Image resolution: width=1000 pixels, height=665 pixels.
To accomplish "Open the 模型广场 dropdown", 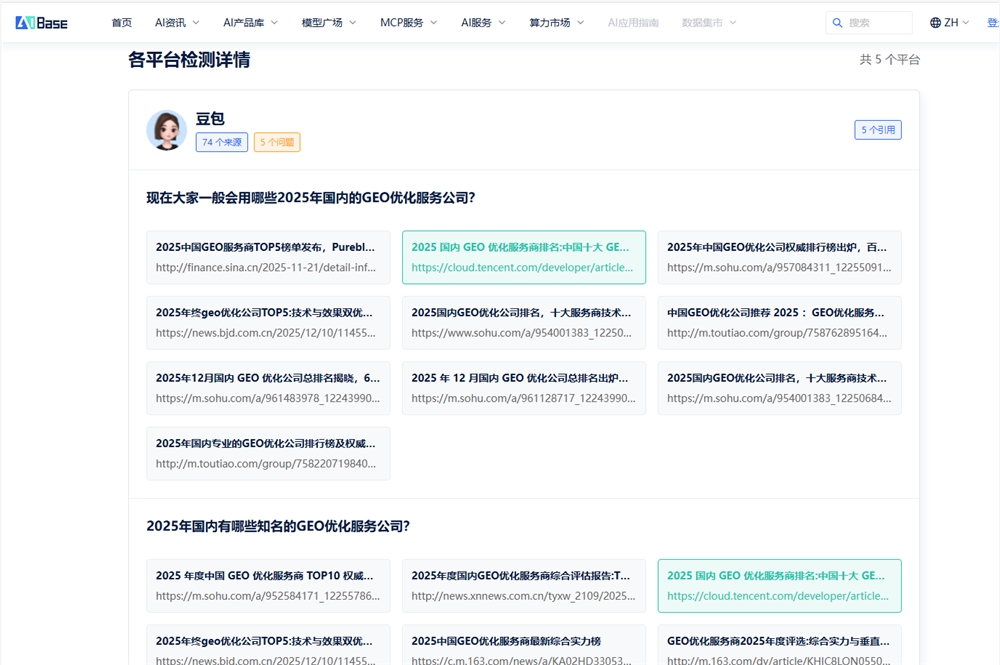I will [x=327, y=21].
